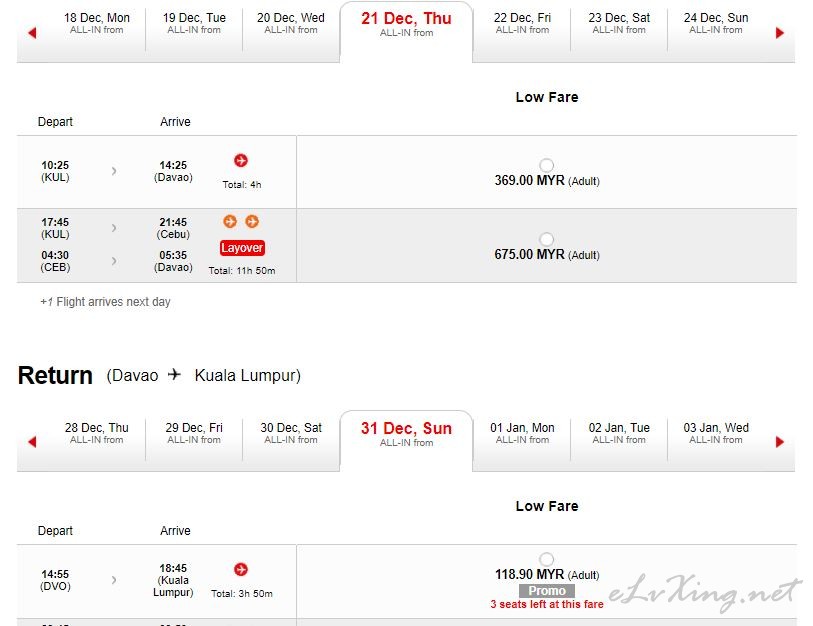Viewport: 813px width, 626px height.
Task: Select the 118.90 MYR promo fare radio button
Action: point(546,559)
